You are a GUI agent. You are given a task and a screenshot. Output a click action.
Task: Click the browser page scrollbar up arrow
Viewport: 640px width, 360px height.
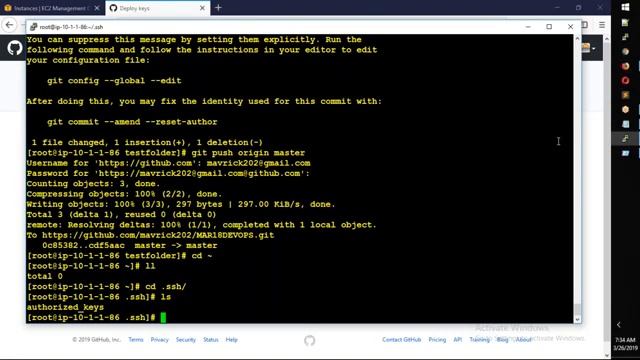[607, 38]
